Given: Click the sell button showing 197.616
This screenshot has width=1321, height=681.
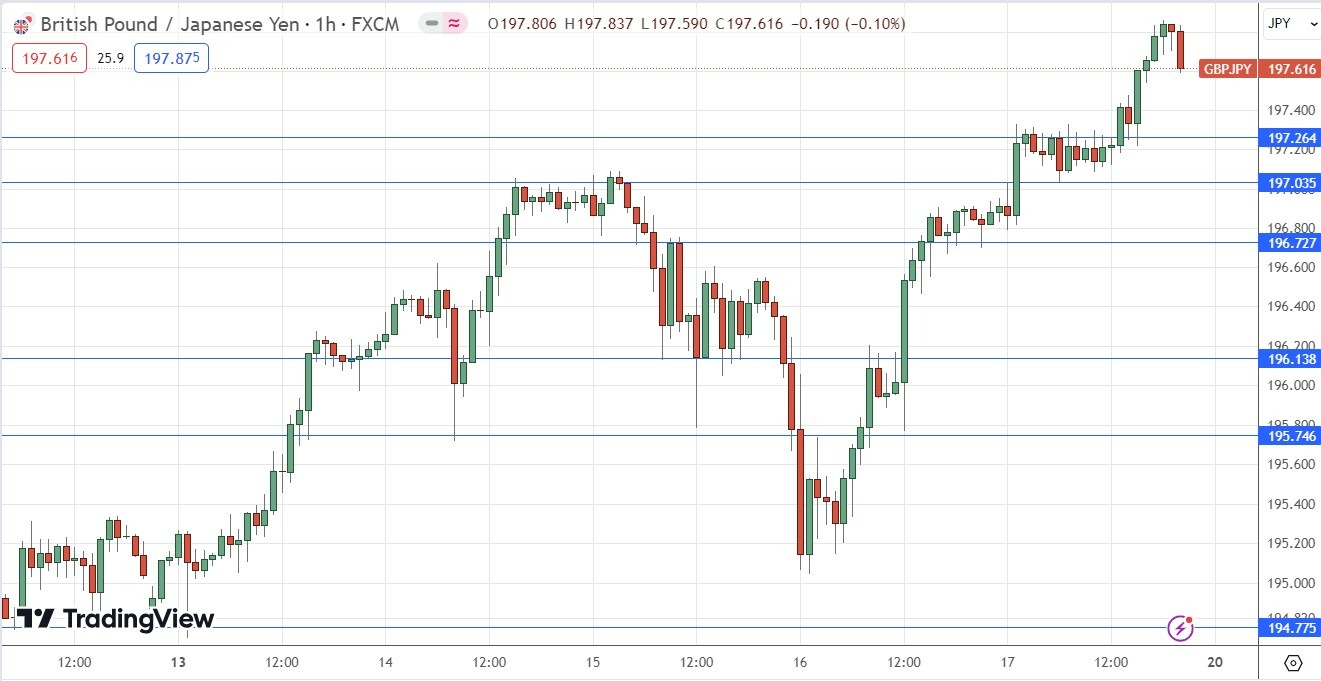Looking at the screenshot, I should click(x=48, y=58).
